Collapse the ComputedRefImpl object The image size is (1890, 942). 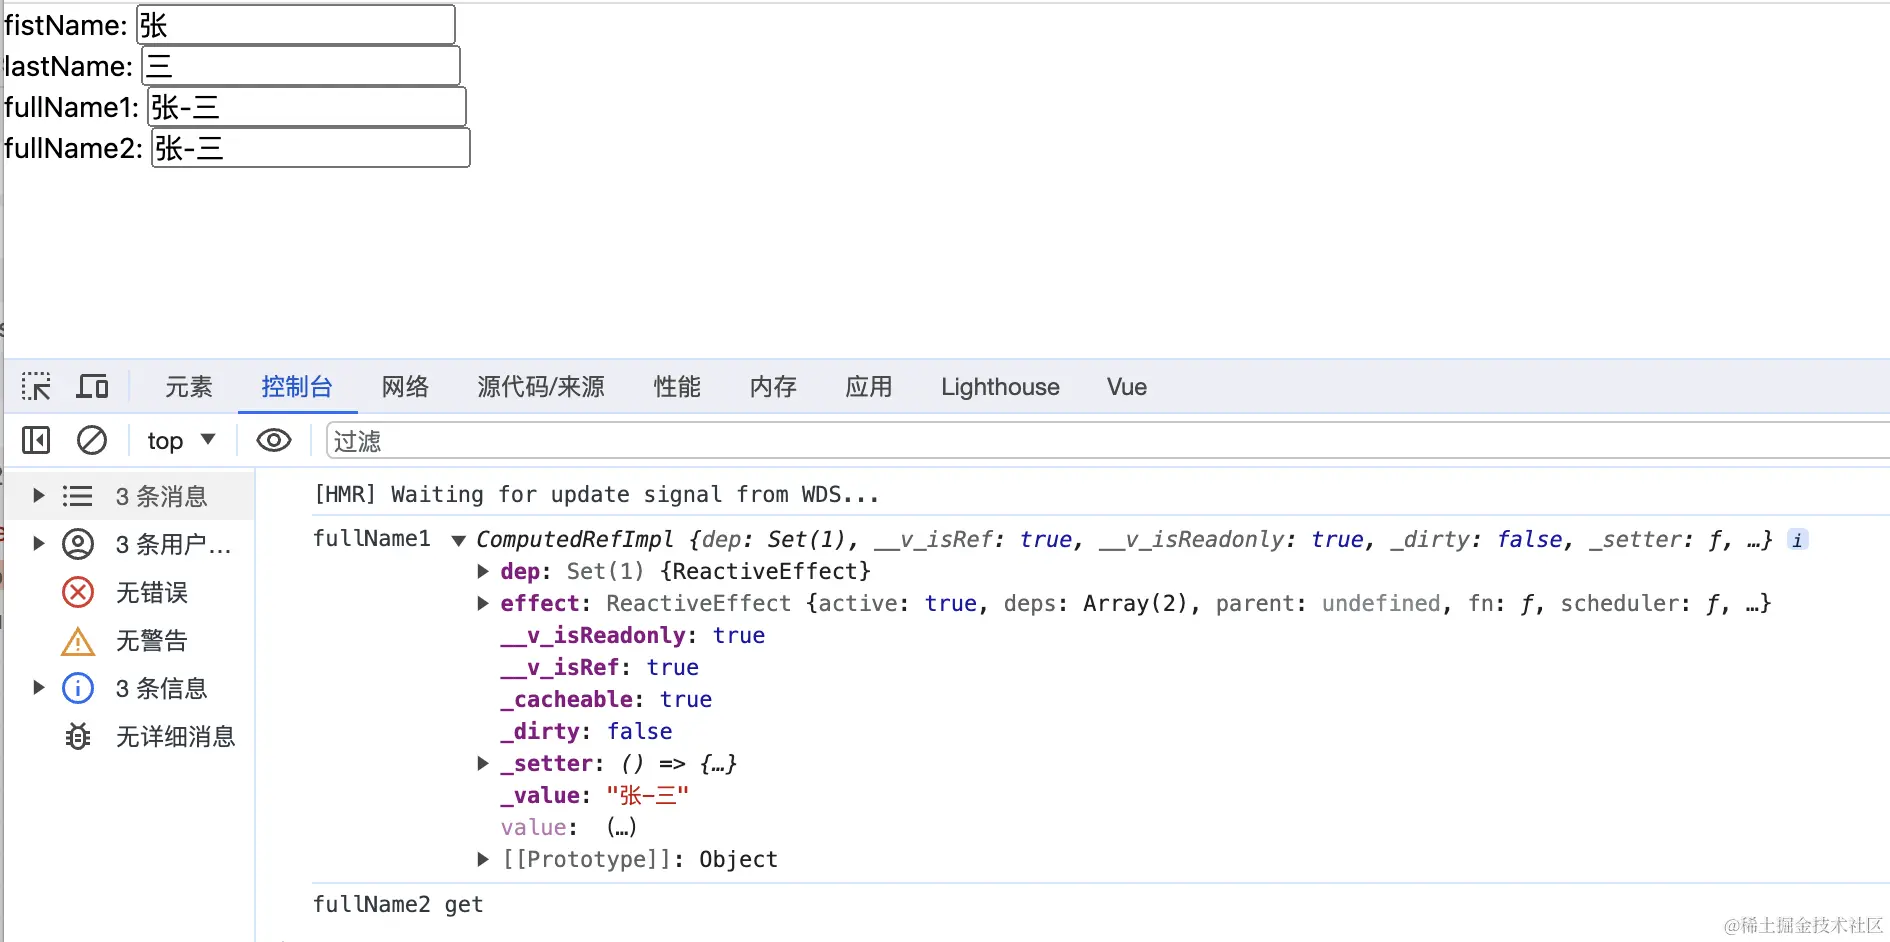pos(458,540)
